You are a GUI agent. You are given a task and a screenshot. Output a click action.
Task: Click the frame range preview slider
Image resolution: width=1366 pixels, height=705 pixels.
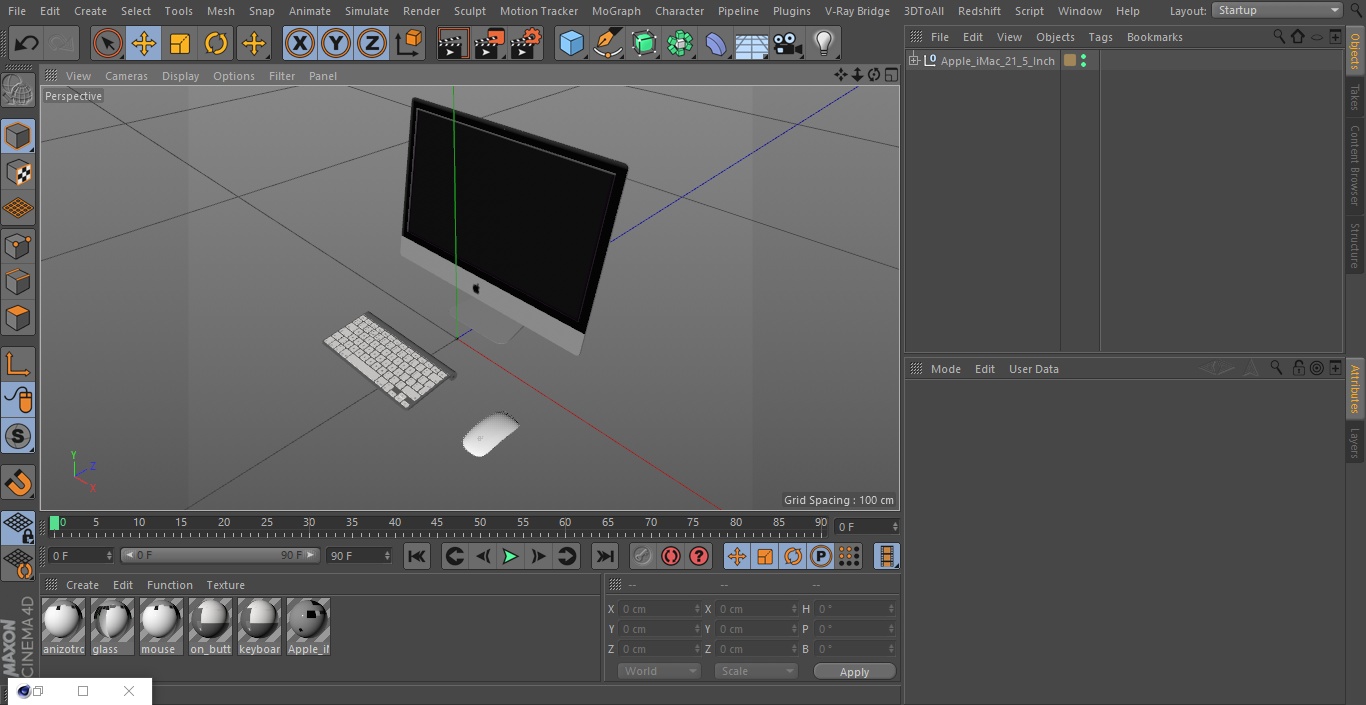point(220,555)
